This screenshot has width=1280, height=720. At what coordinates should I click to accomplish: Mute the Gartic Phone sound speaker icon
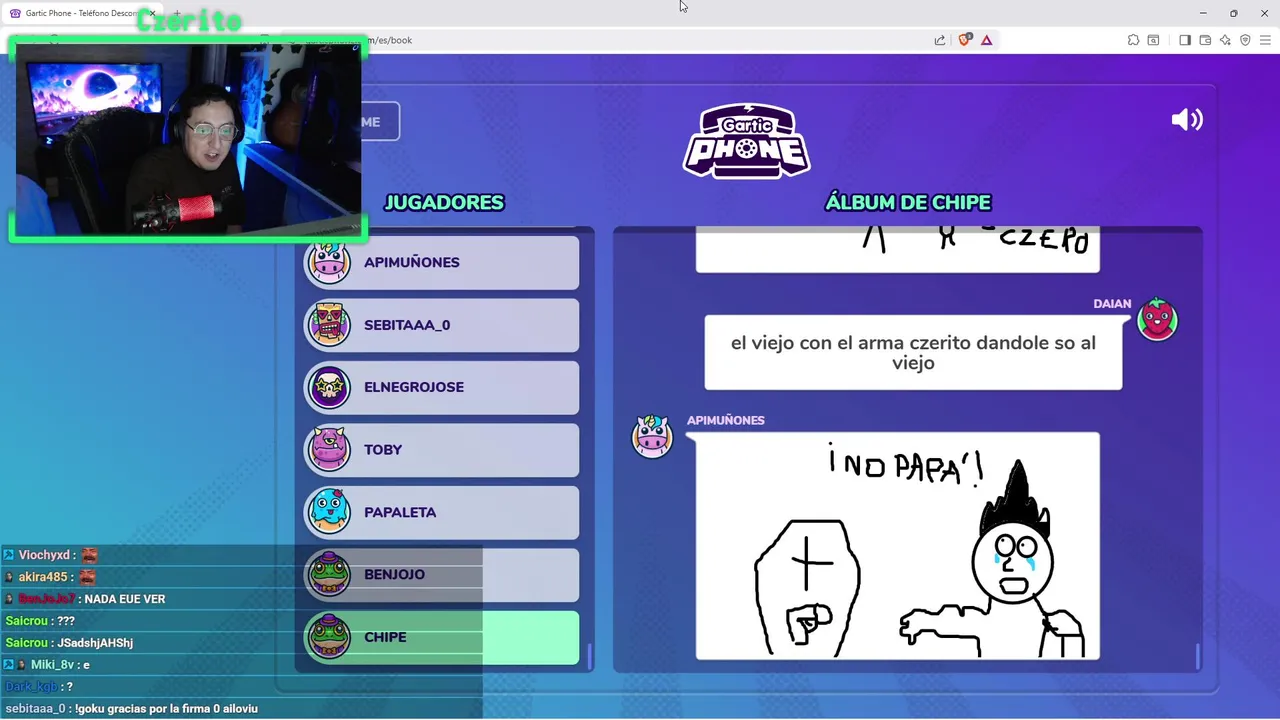[x=1187, y=120]
